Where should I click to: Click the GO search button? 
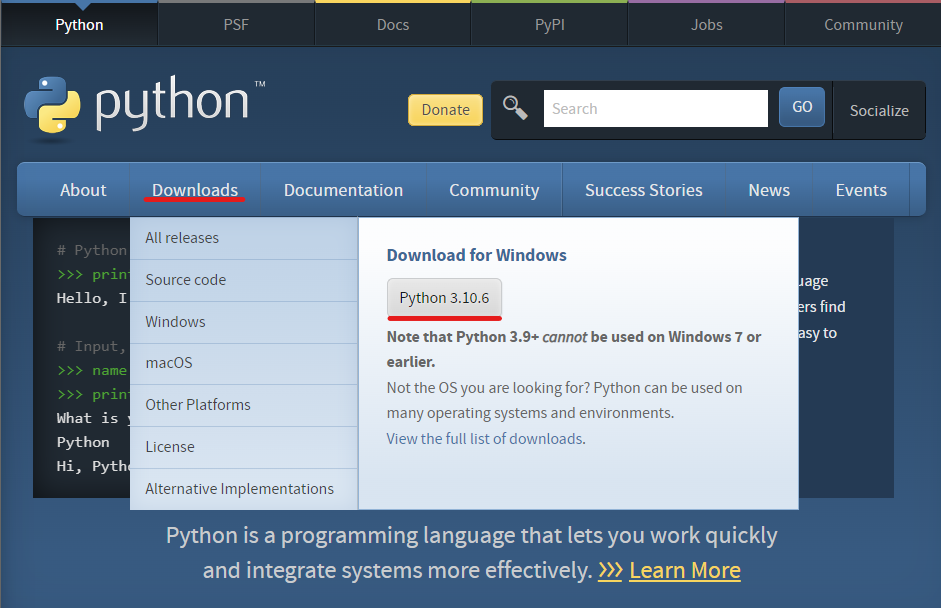tap(802, 107)
